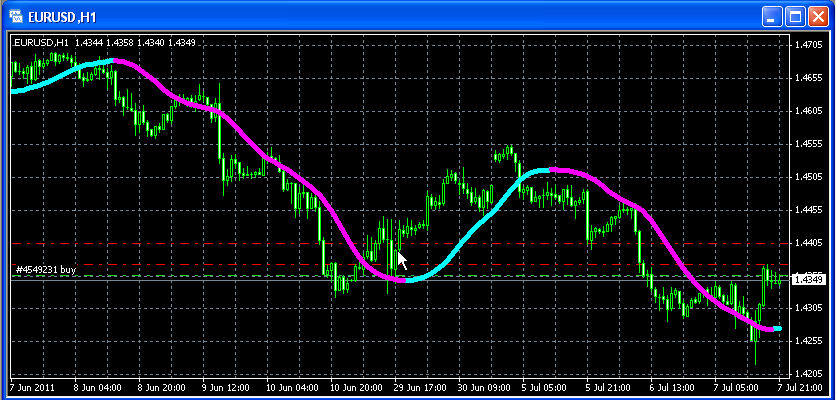
Task: Close the EURUSD,H1 chart window
Action: 817,16
